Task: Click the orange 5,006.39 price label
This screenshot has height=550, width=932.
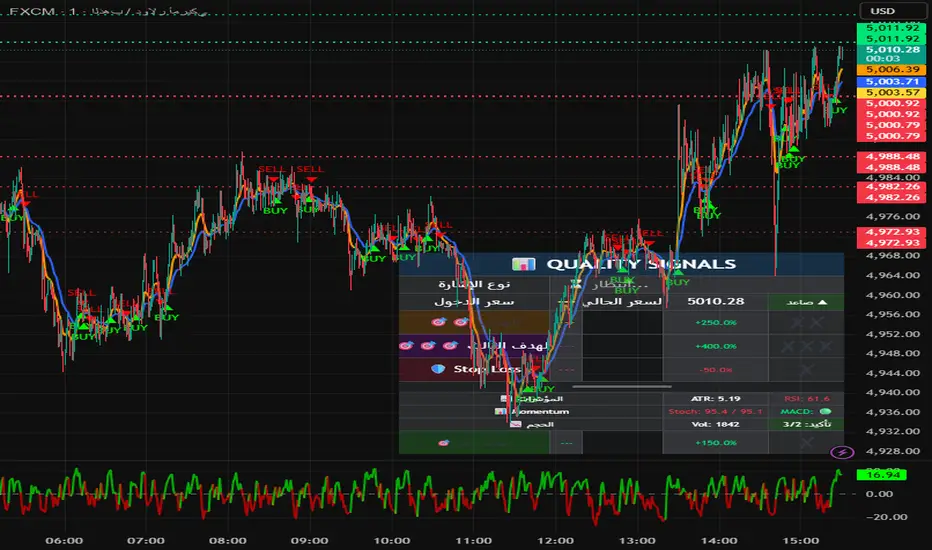Action: pyautogui.click(x=890, y=70)
